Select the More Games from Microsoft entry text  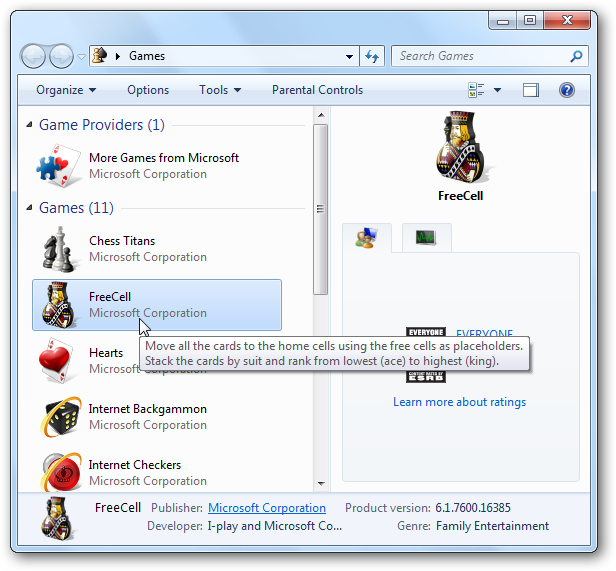164,165
